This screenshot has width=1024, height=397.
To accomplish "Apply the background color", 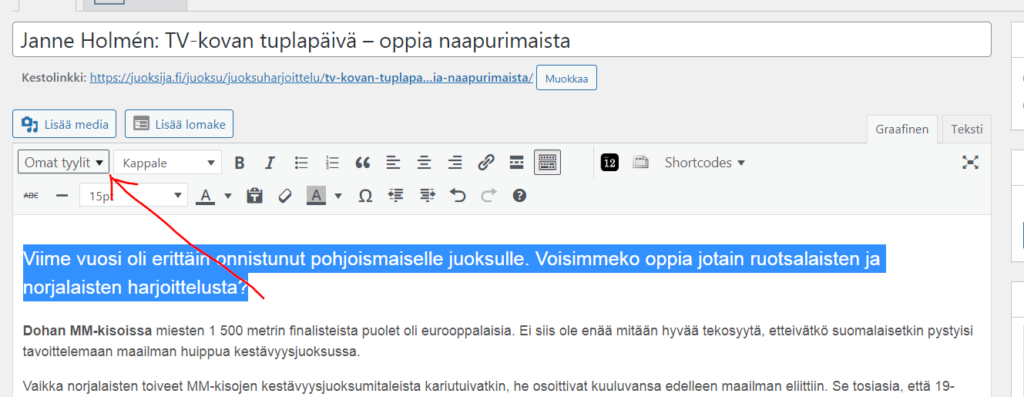I will (x=316, y=195).
